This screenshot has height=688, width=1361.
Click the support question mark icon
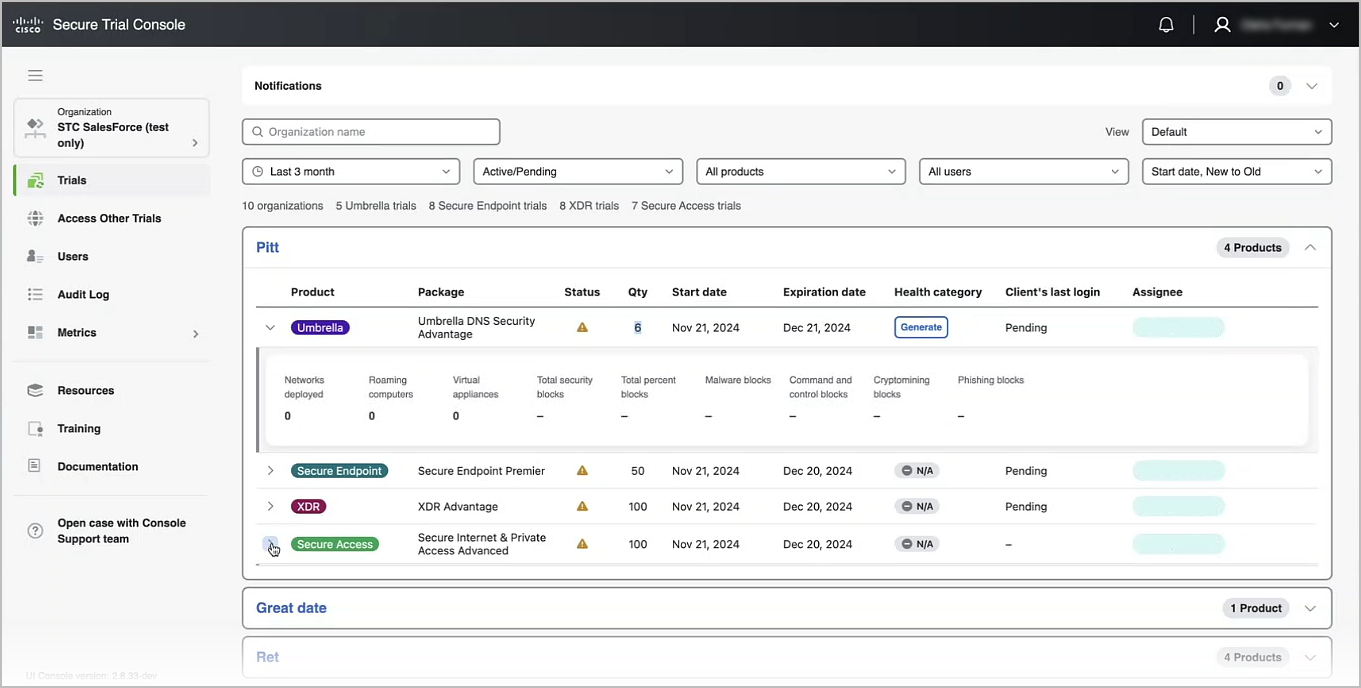pyautogui.click(x=36, y=531)
